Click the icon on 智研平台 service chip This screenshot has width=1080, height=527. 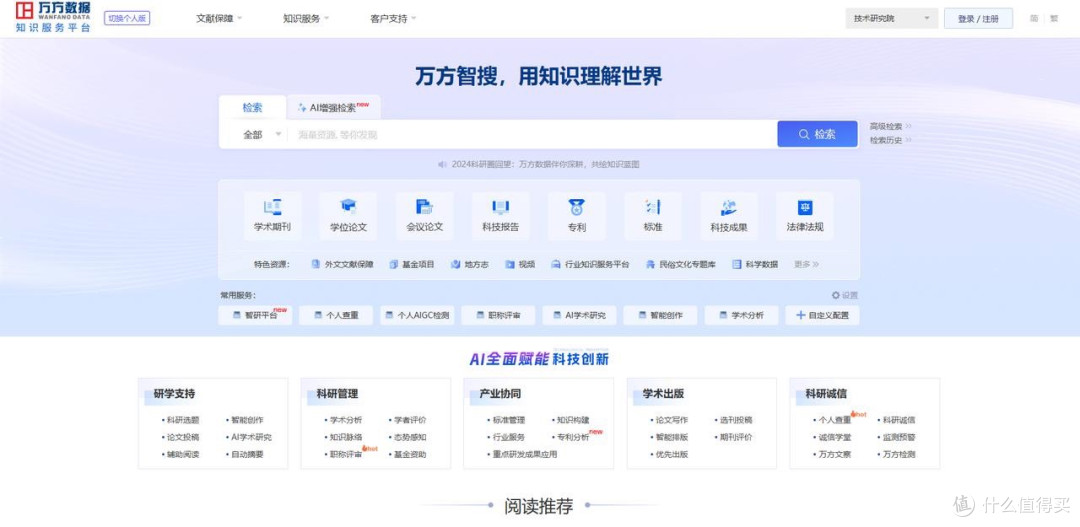239,316
